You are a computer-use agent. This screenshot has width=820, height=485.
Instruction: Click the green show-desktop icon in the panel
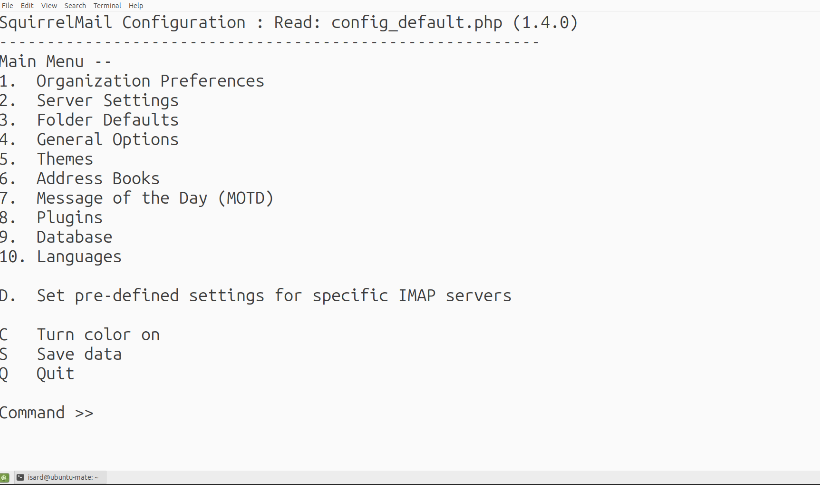click(4, 477)
